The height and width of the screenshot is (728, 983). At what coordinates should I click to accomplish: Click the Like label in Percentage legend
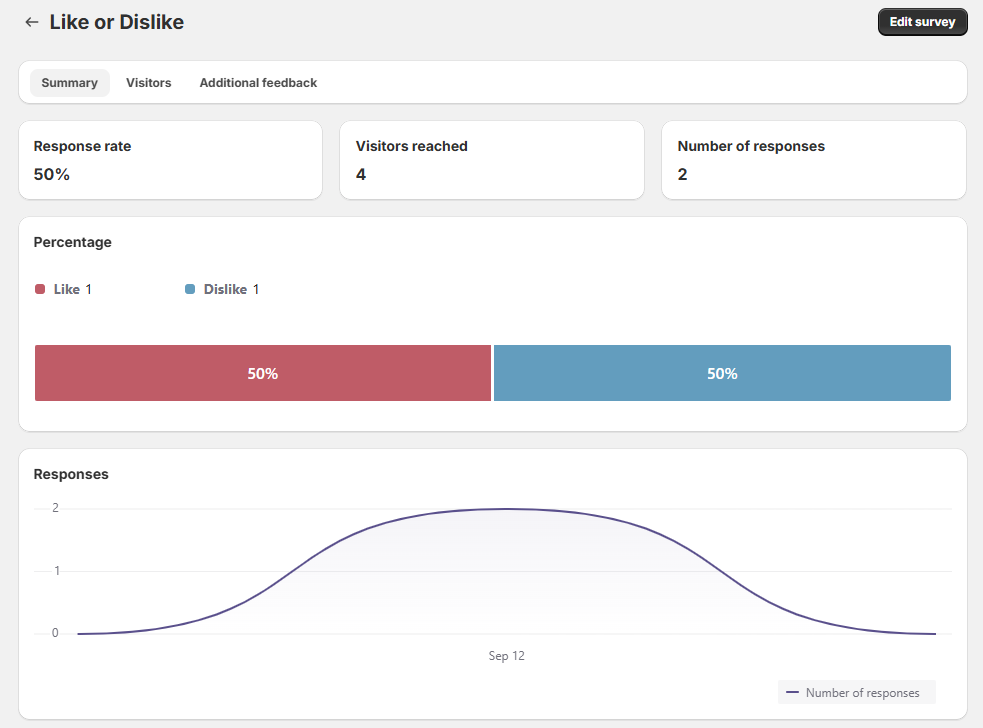67,289
